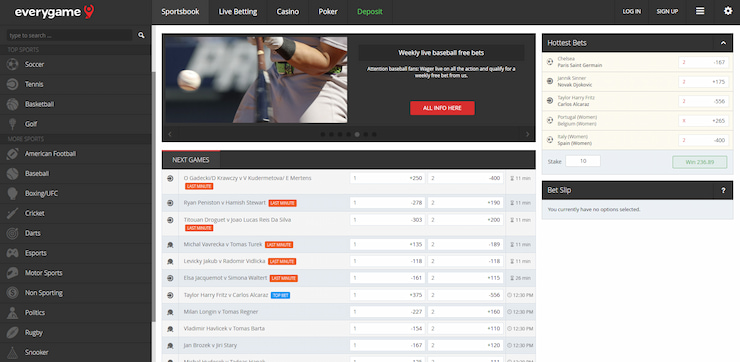The height and width of the screenshot is (362, 740).
Task: Collapse the Hottest Bets panel
Action: (x=723, y=43)
